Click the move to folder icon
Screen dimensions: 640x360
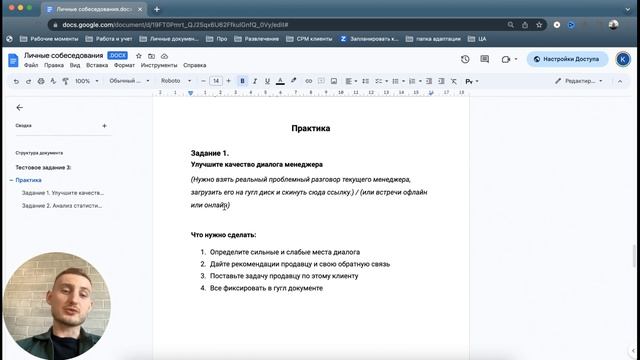pyautogui.click(x=151, y=56)
